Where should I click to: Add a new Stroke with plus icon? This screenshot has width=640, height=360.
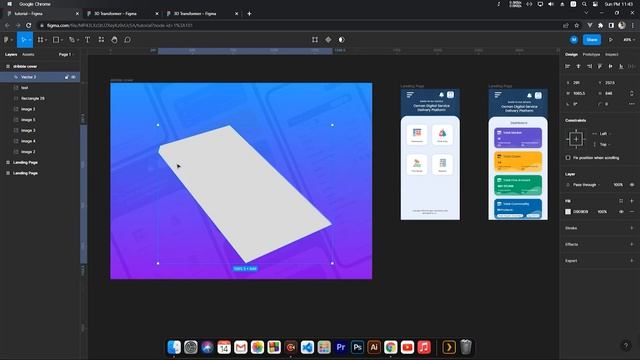pyautogui.click(x=632, y=228)
